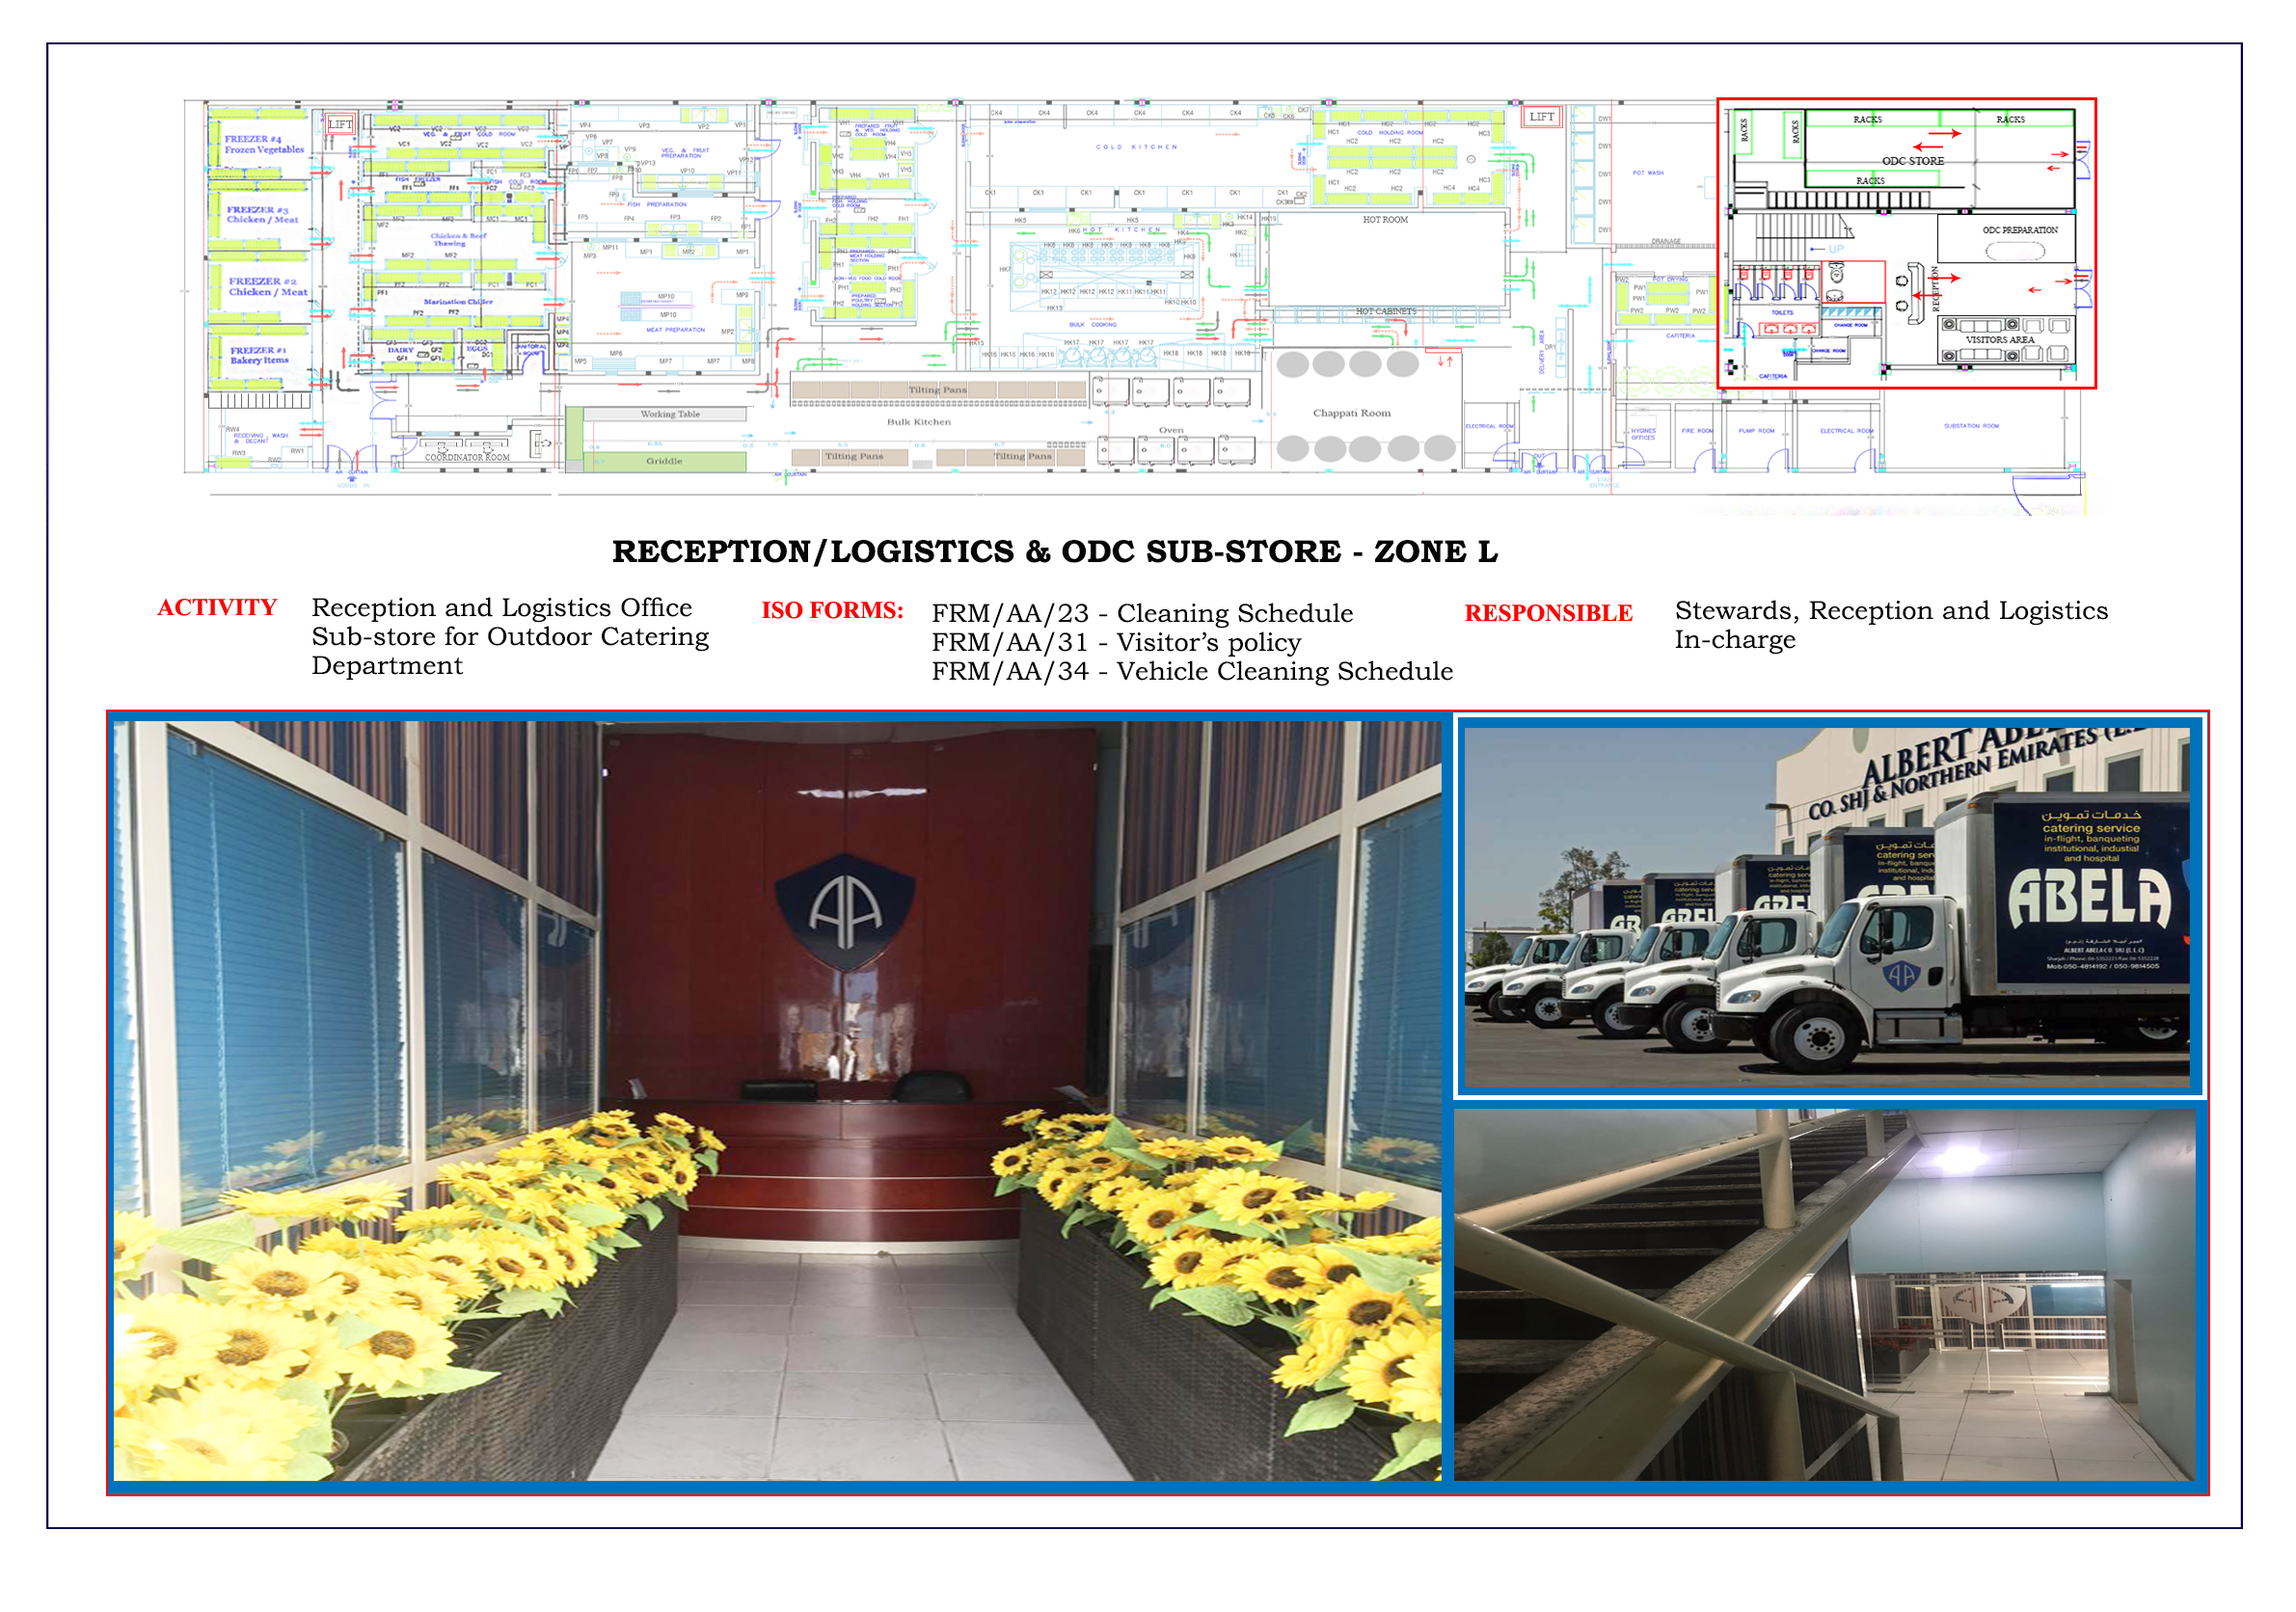Click the Chappati Room label on plan

coord(1351,413)
